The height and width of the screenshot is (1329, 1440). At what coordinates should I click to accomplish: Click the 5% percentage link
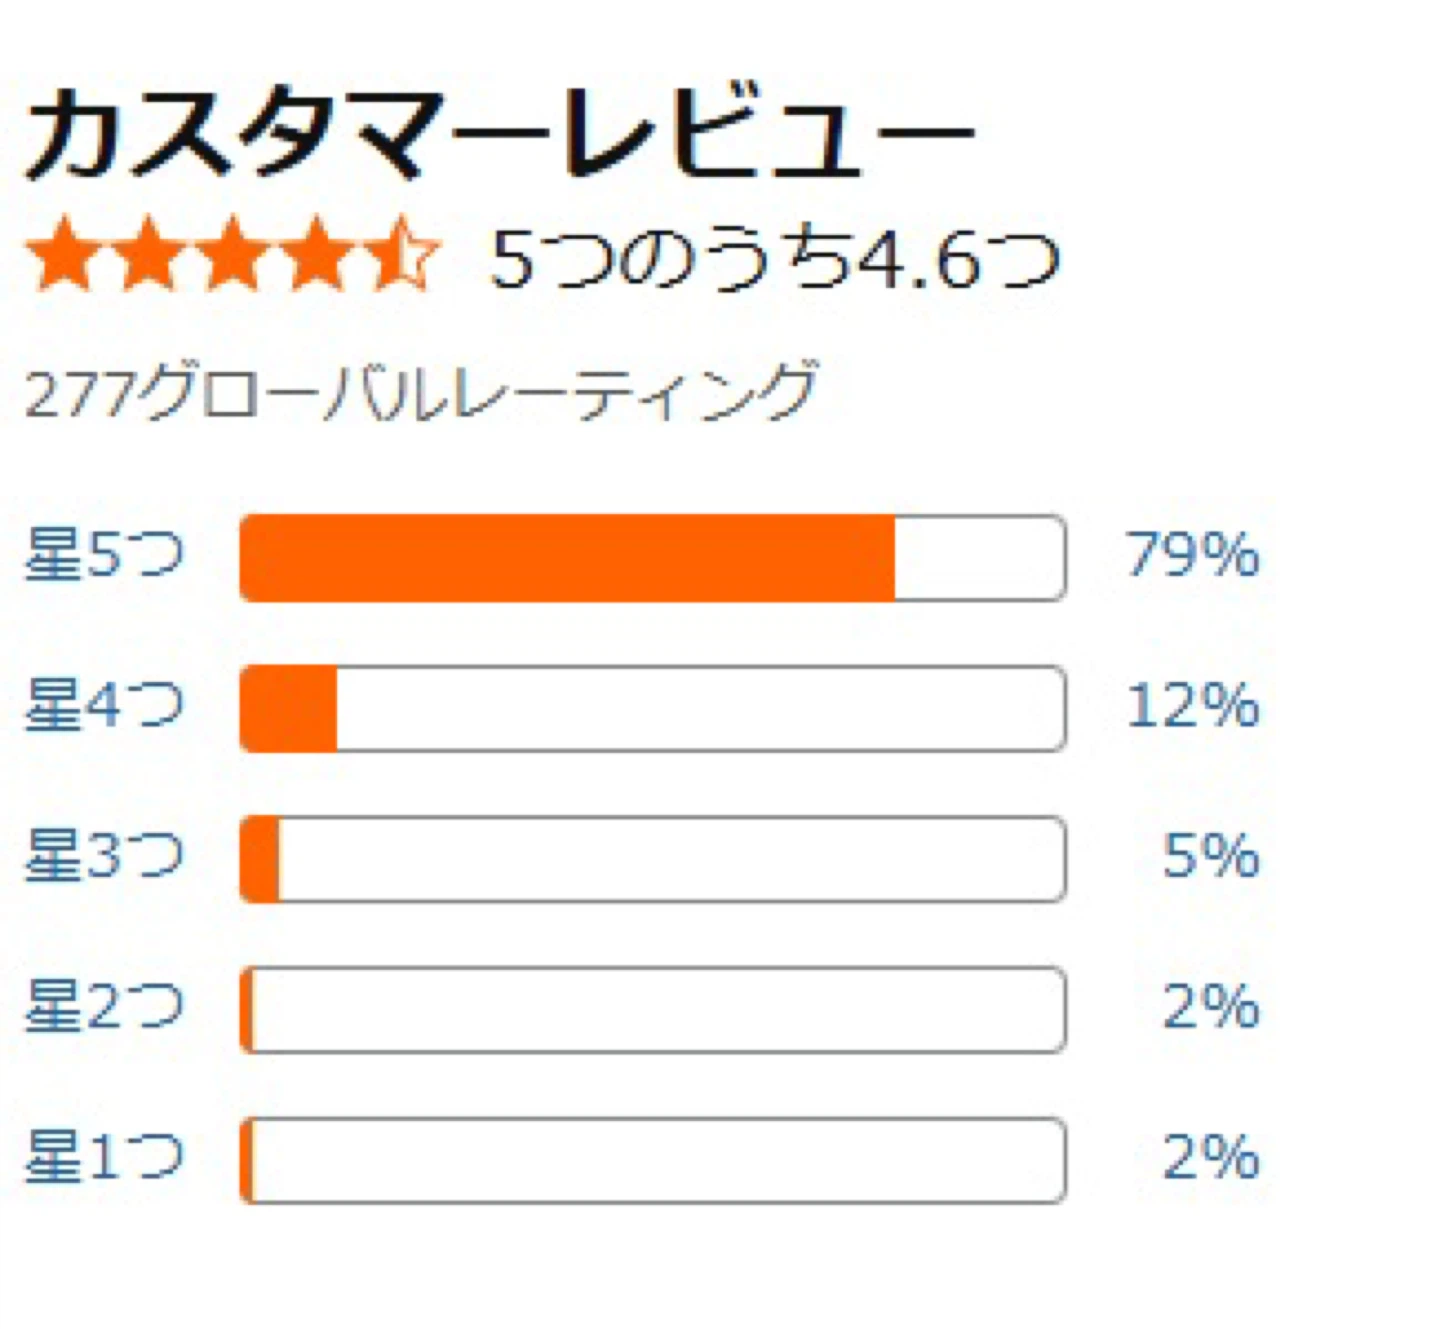[1211, 857]
